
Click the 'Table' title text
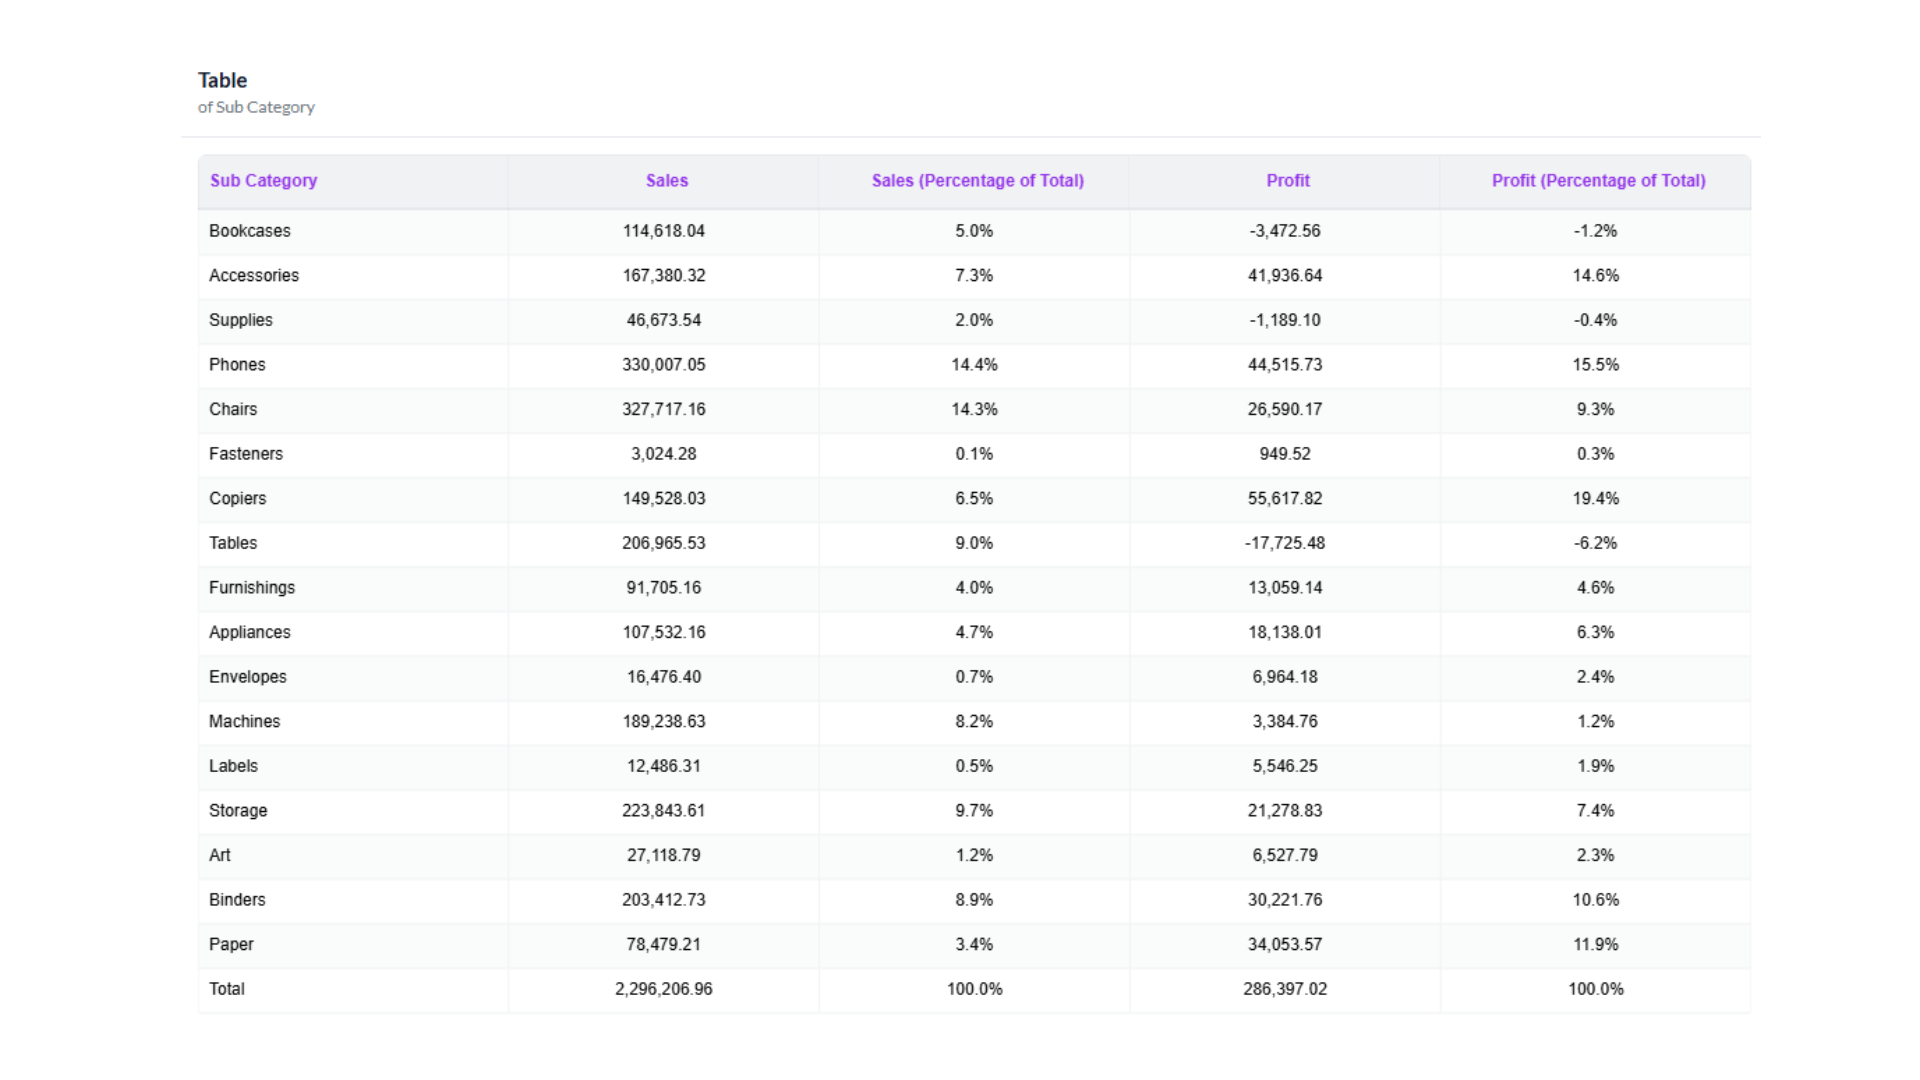click(x=223, y=80)
